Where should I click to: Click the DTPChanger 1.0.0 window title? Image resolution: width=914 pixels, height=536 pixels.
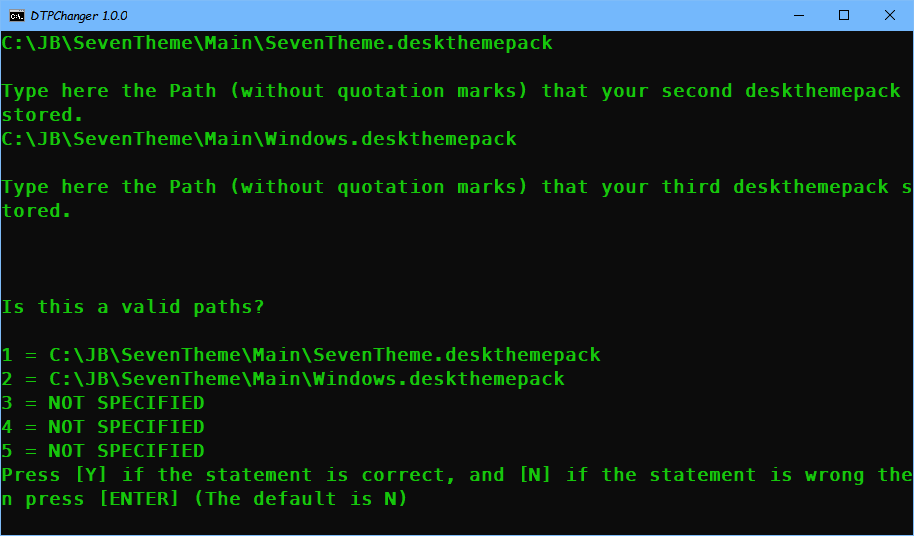tap(79, 16)
